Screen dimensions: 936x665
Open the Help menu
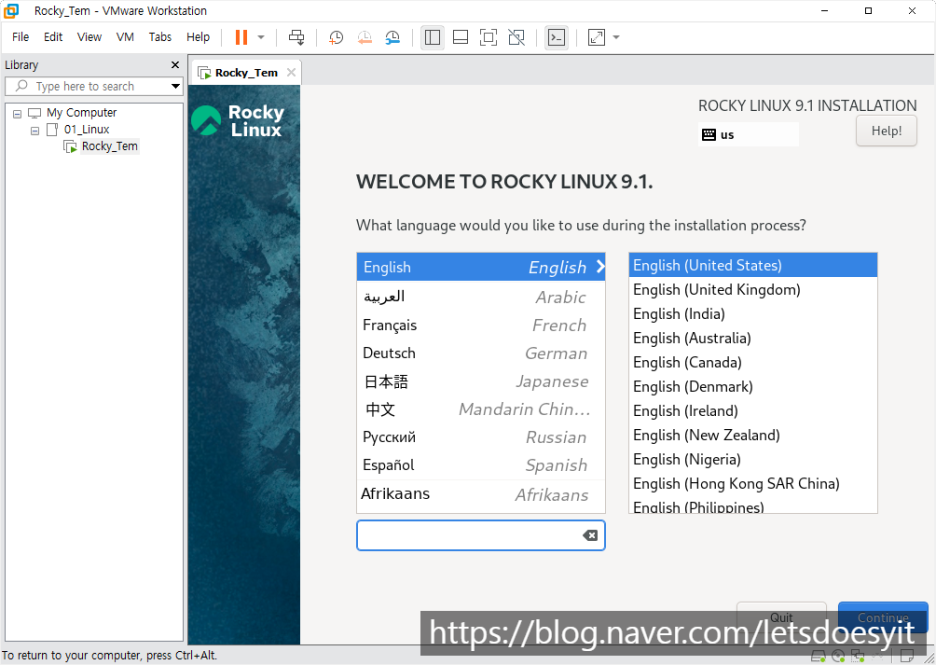coord(198,37)
